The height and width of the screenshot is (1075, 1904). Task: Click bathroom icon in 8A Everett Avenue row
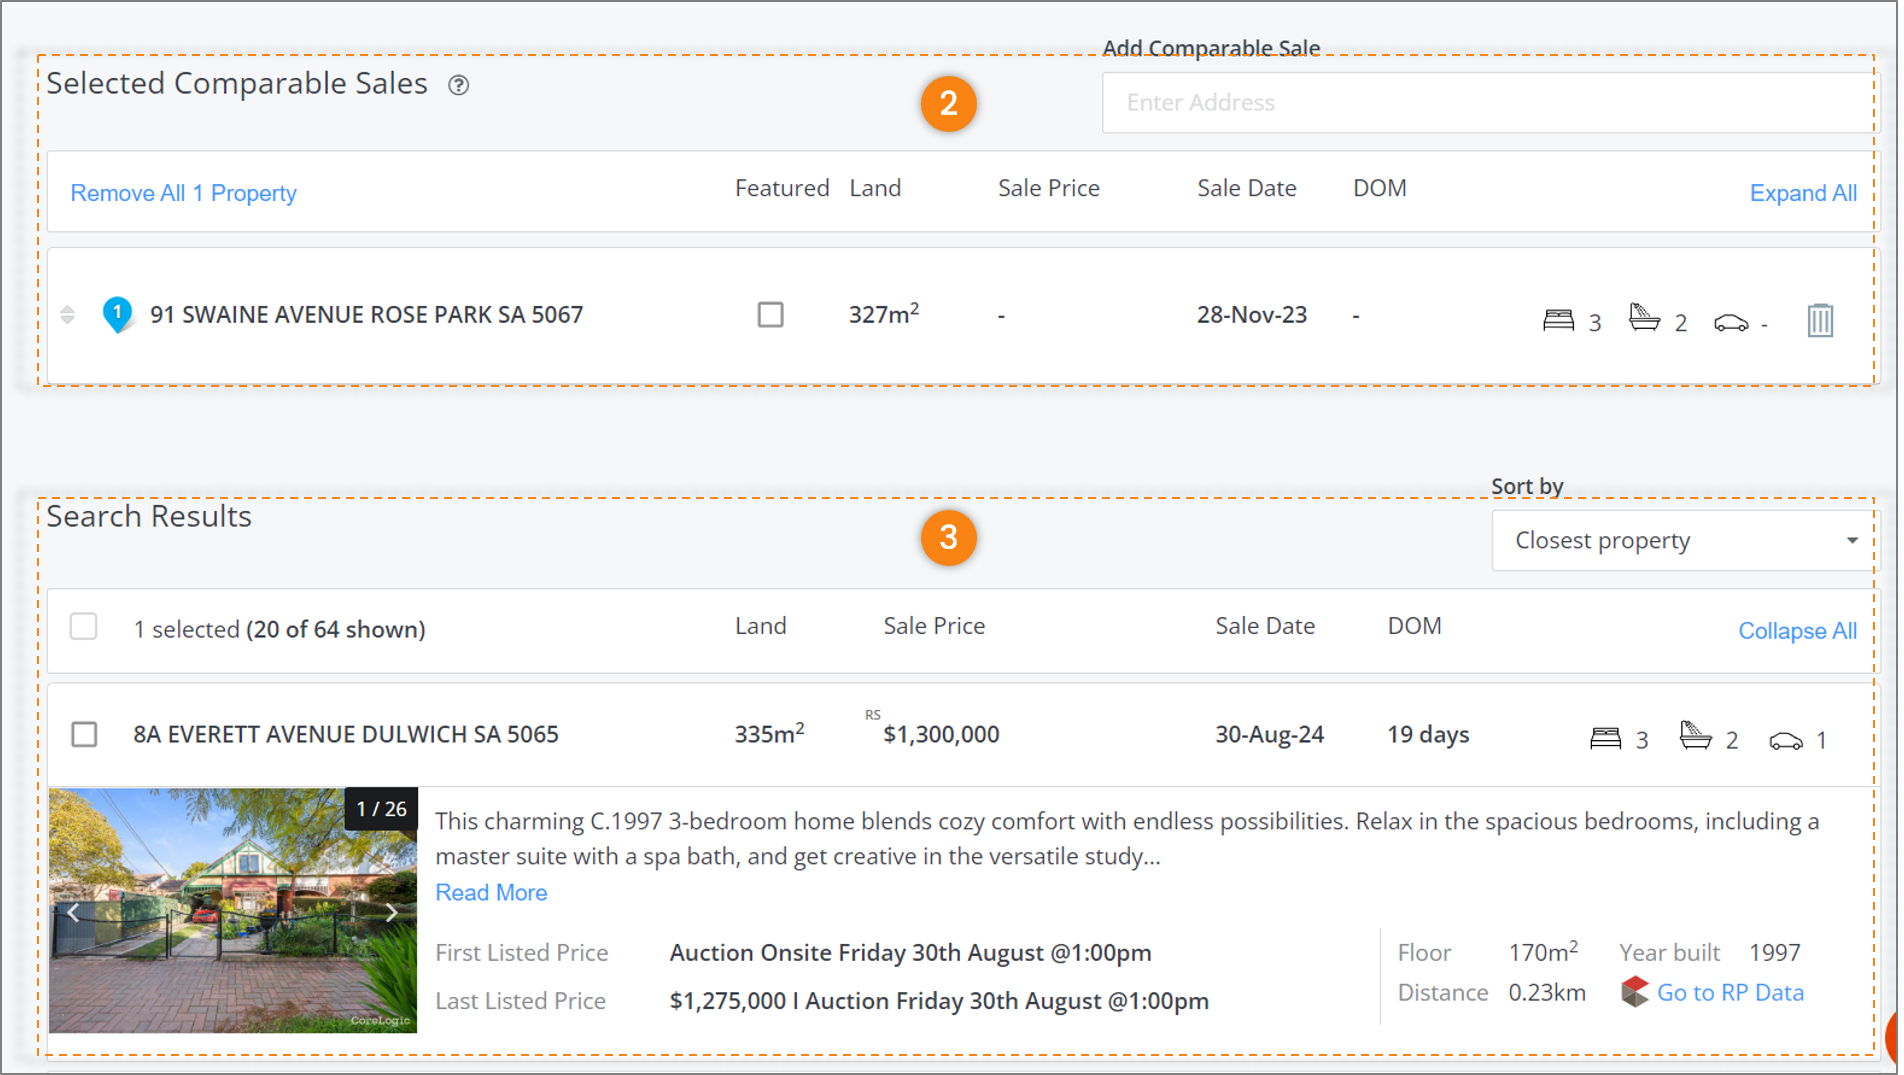(1695, 736)
